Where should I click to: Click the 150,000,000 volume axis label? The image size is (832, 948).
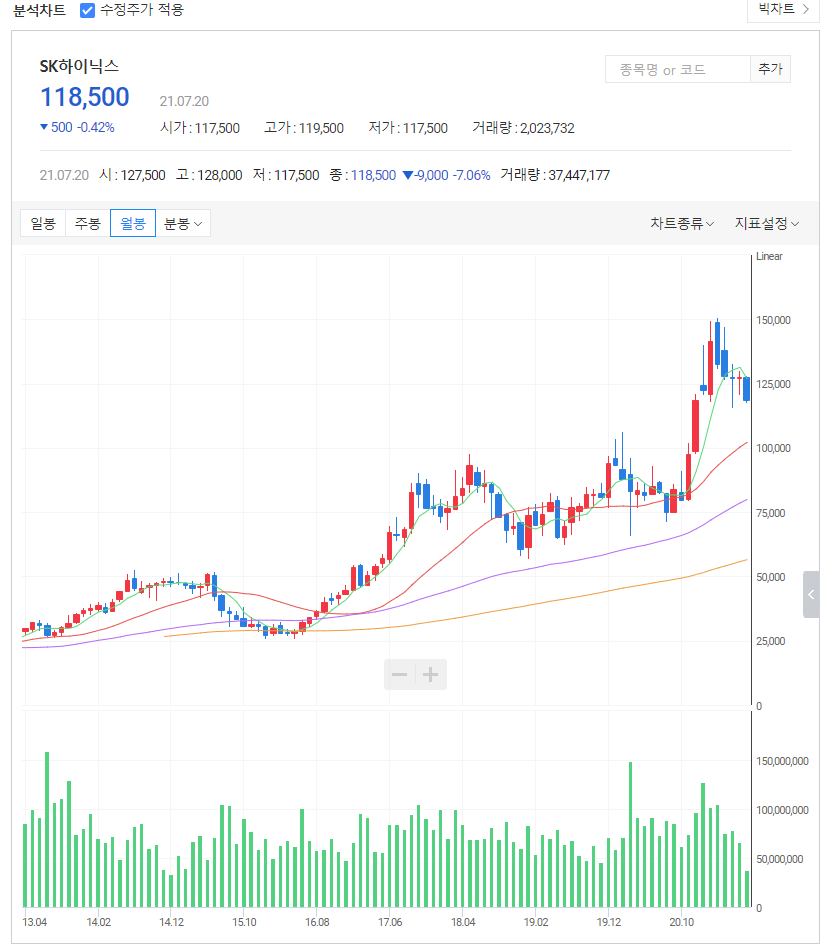click(x=782, y=761)
